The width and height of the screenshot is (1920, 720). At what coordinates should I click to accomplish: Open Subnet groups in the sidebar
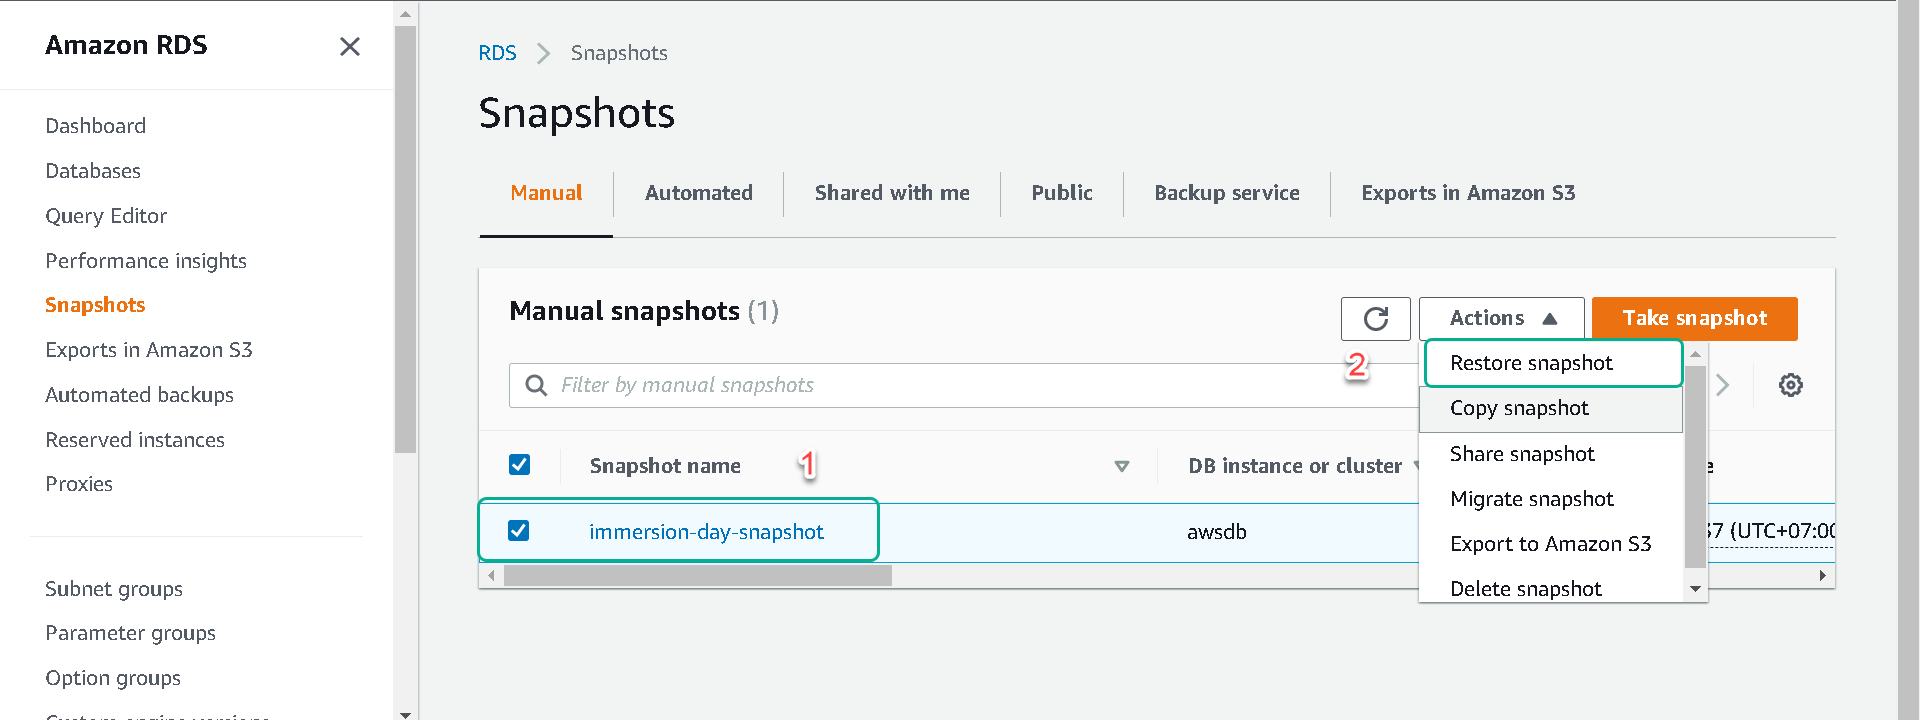tap(114, 589)
